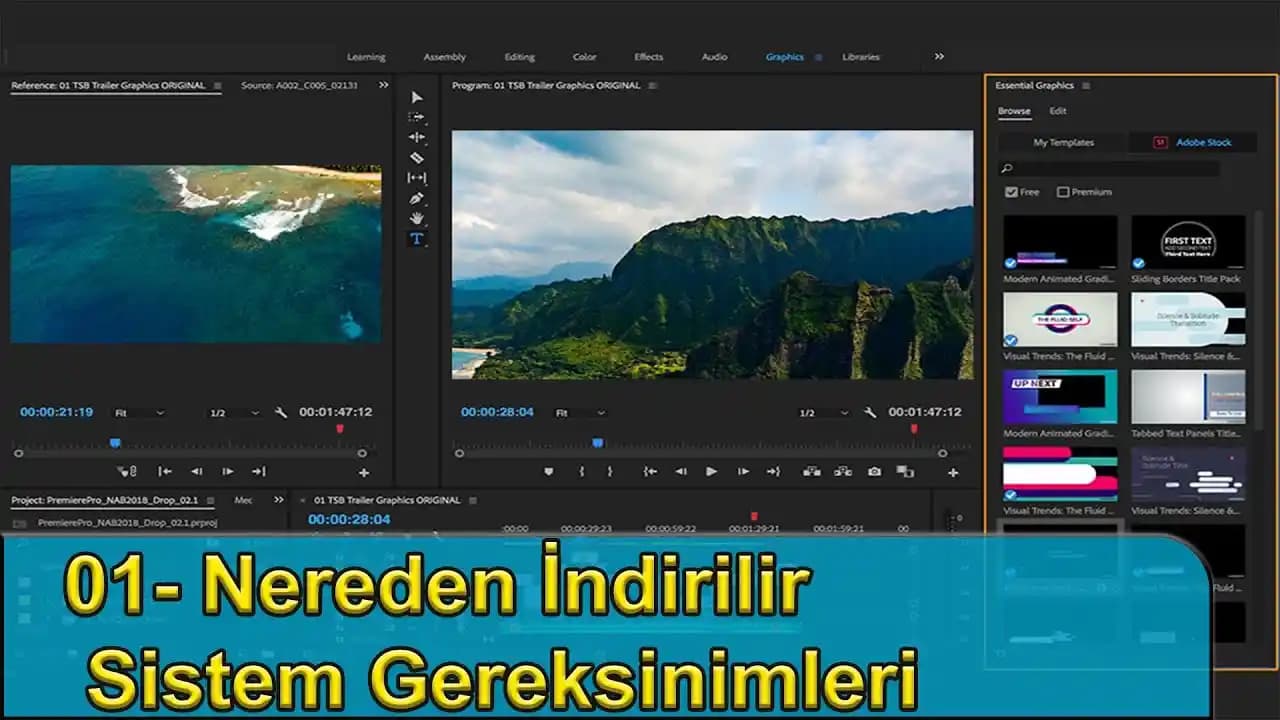1280x720 pixels.
Task: Select the Track Select Forward tool
Action: 417,117
